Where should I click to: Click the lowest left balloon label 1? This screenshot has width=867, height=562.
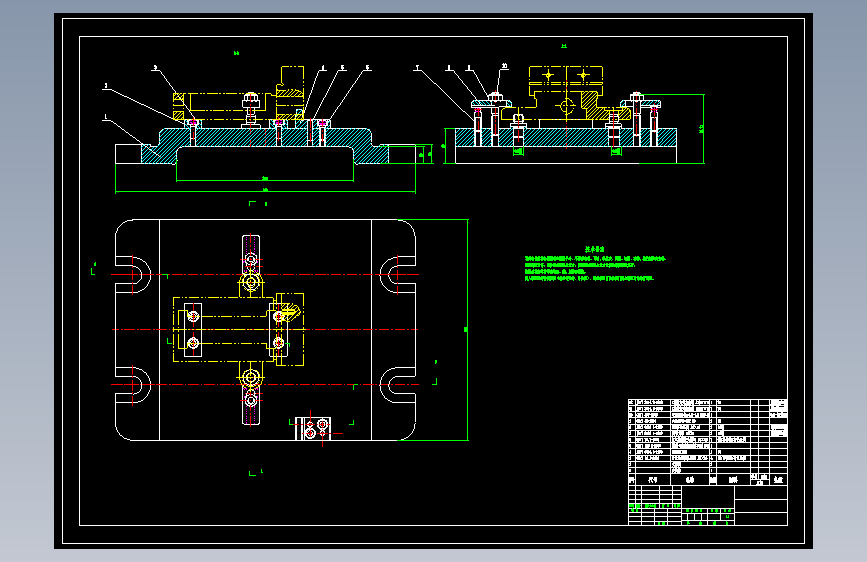(x=106, y=117)
